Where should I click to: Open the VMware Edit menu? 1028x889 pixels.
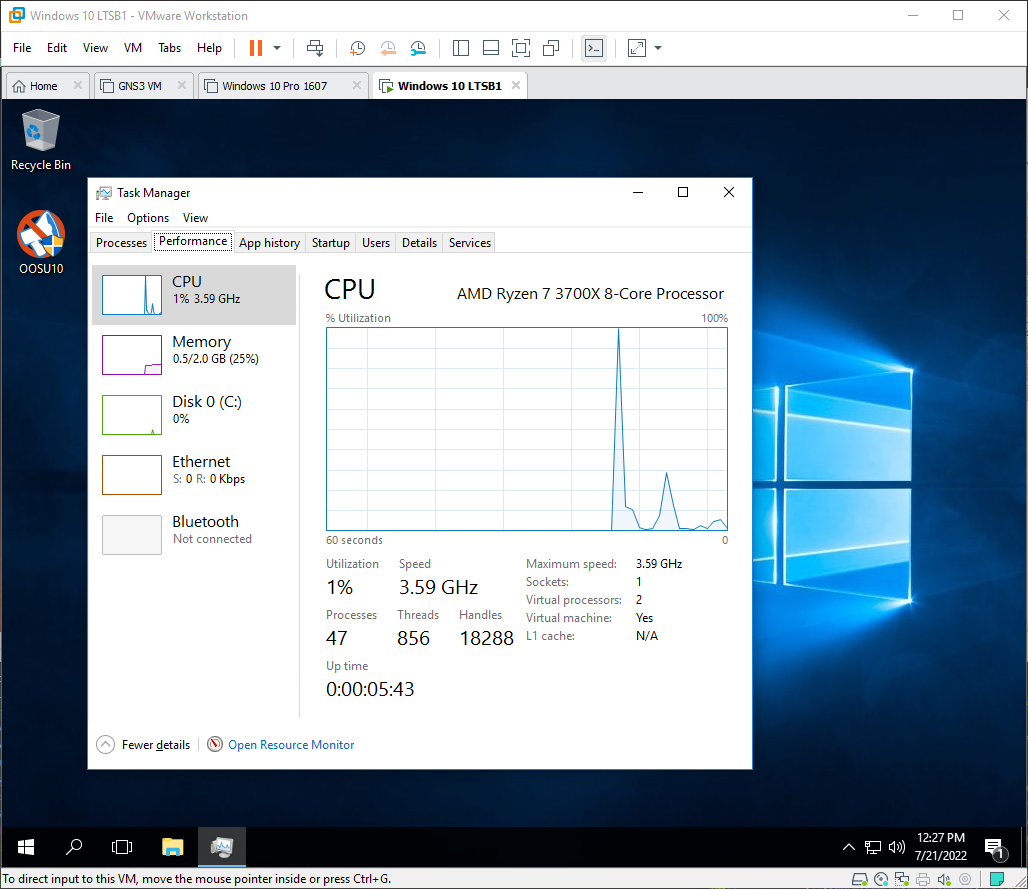click(x=57, y=48)
